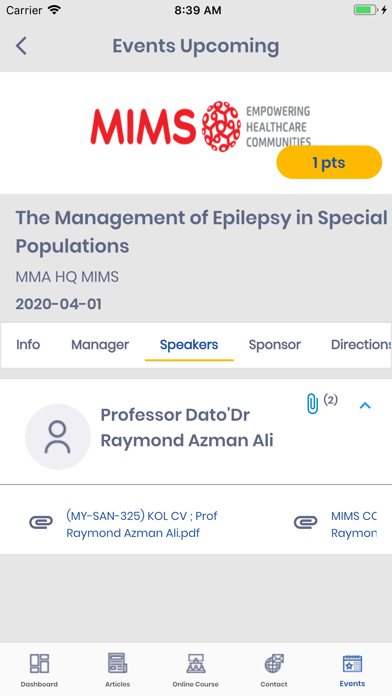Tap the back arrow icon
Screen dimensions: 392x696
point(21,46)
